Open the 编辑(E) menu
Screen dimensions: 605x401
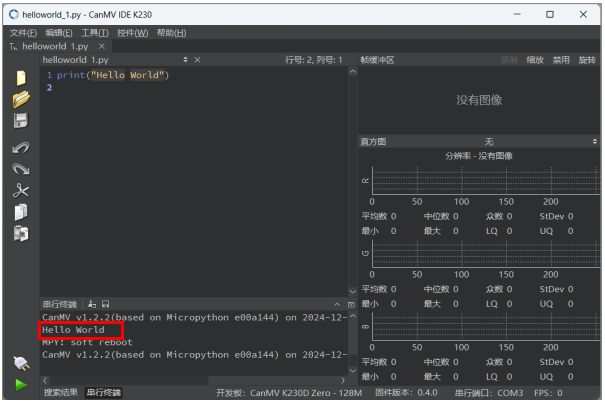pyautogui.click(x=59, y=33)
